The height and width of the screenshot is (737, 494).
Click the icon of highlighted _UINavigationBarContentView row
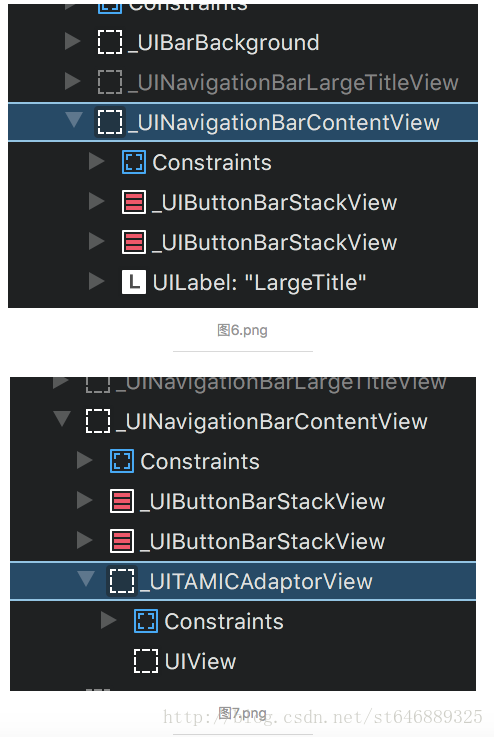click(x=110, y=122)
